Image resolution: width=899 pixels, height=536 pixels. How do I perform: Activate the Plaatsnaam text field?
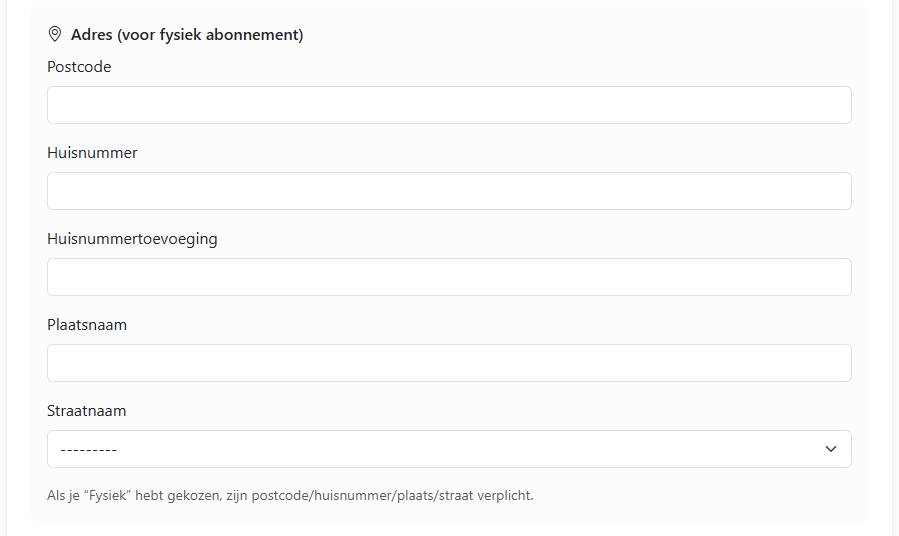coord(449,363)
